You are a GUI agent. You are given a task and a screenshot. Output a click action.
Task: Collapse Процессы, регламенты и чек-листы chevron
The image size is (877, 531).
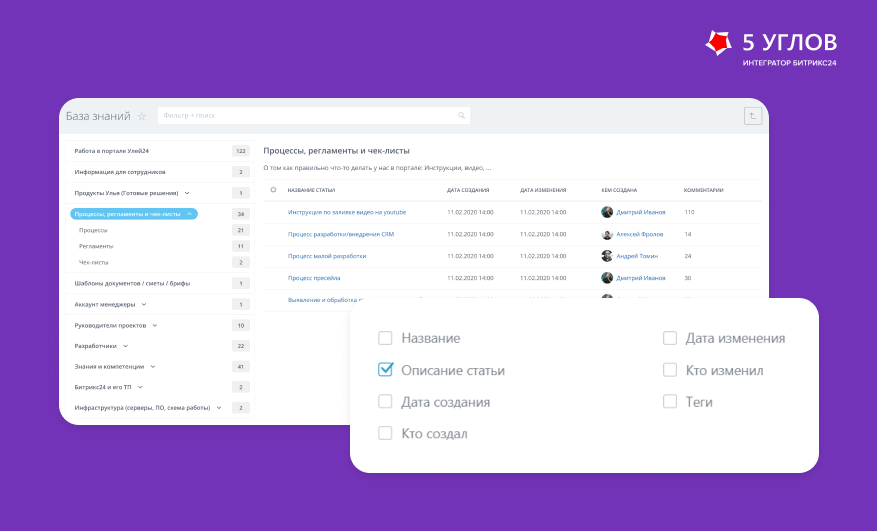click(x=189, y=214)
